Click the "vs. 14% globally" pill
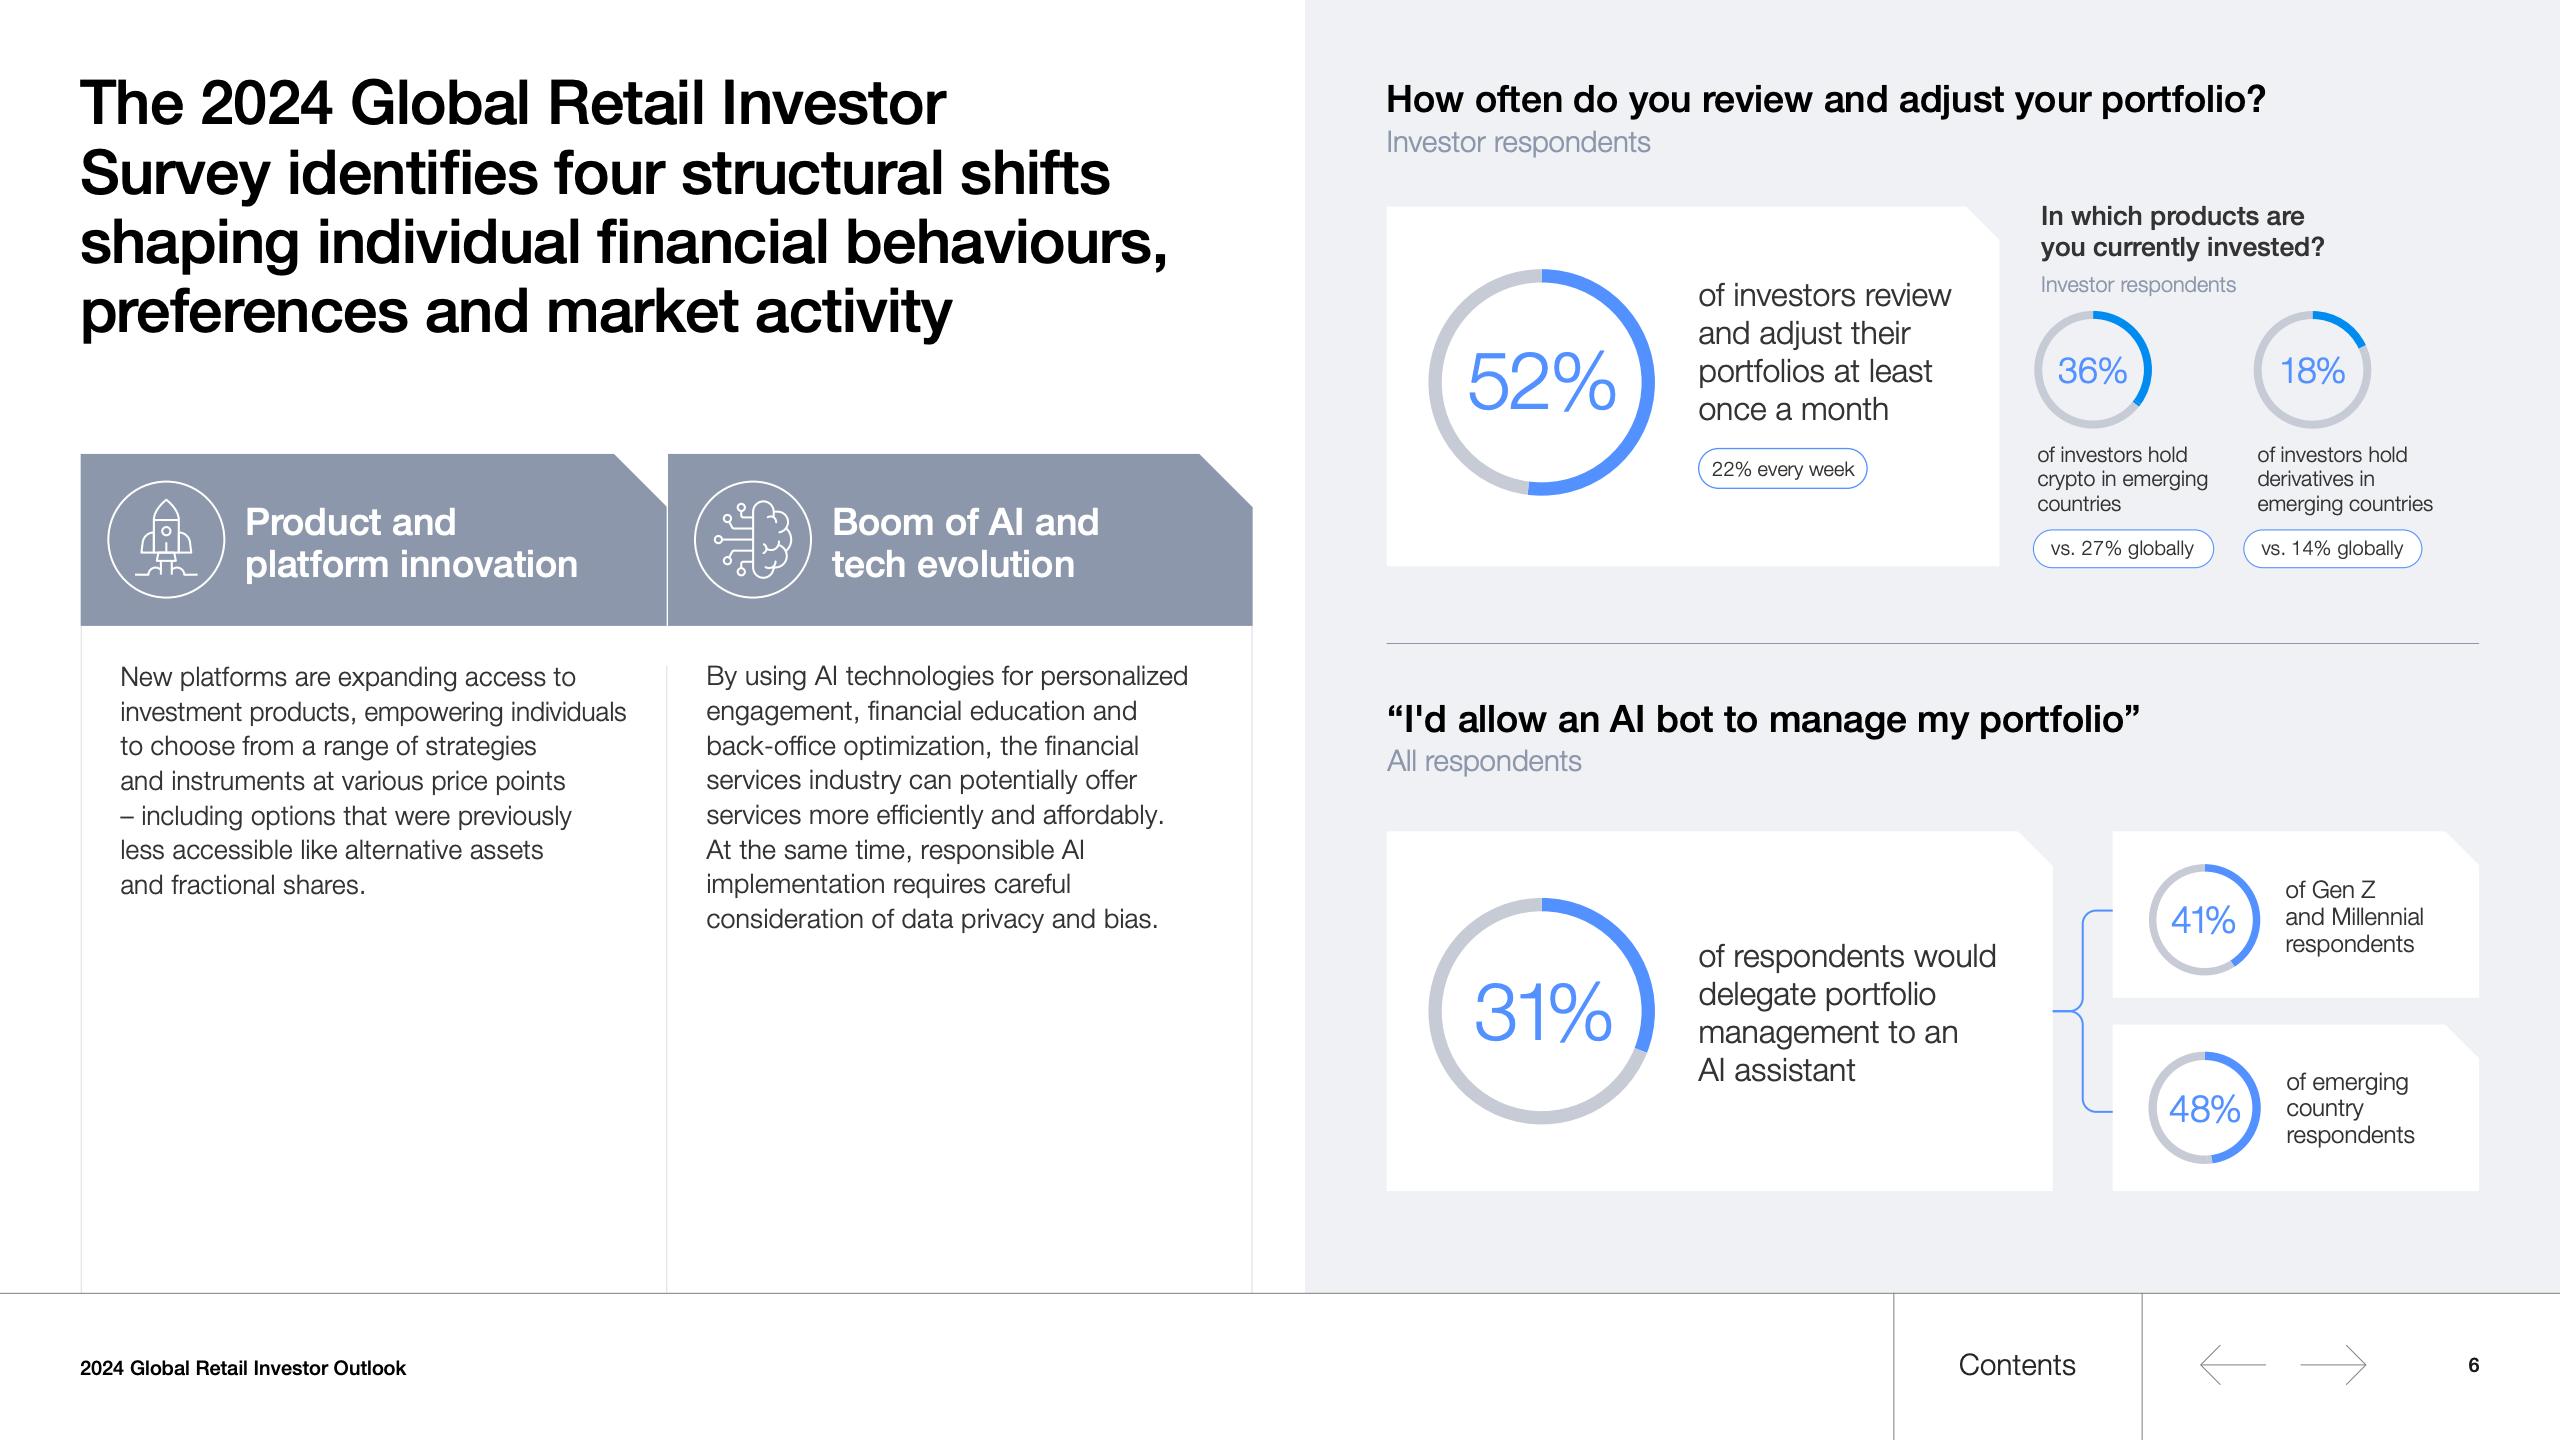This screenshot has width=2560, height=1440. click(x=2331, y=548)
